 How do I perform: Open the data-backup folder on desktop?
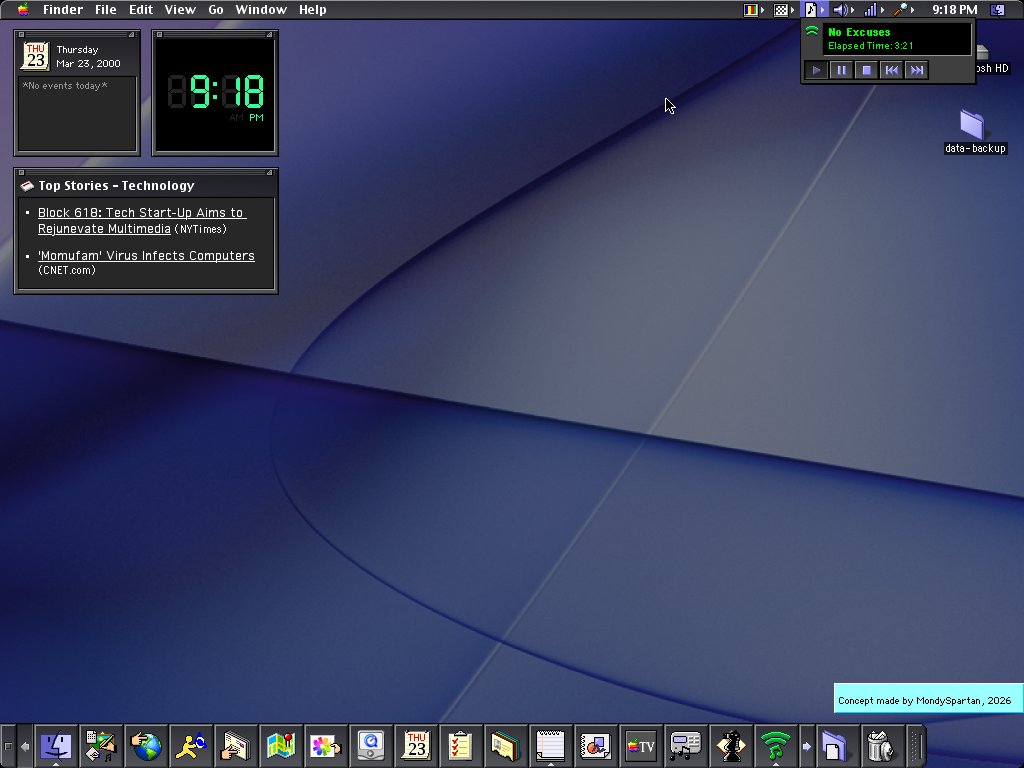[x=974, y=131]
